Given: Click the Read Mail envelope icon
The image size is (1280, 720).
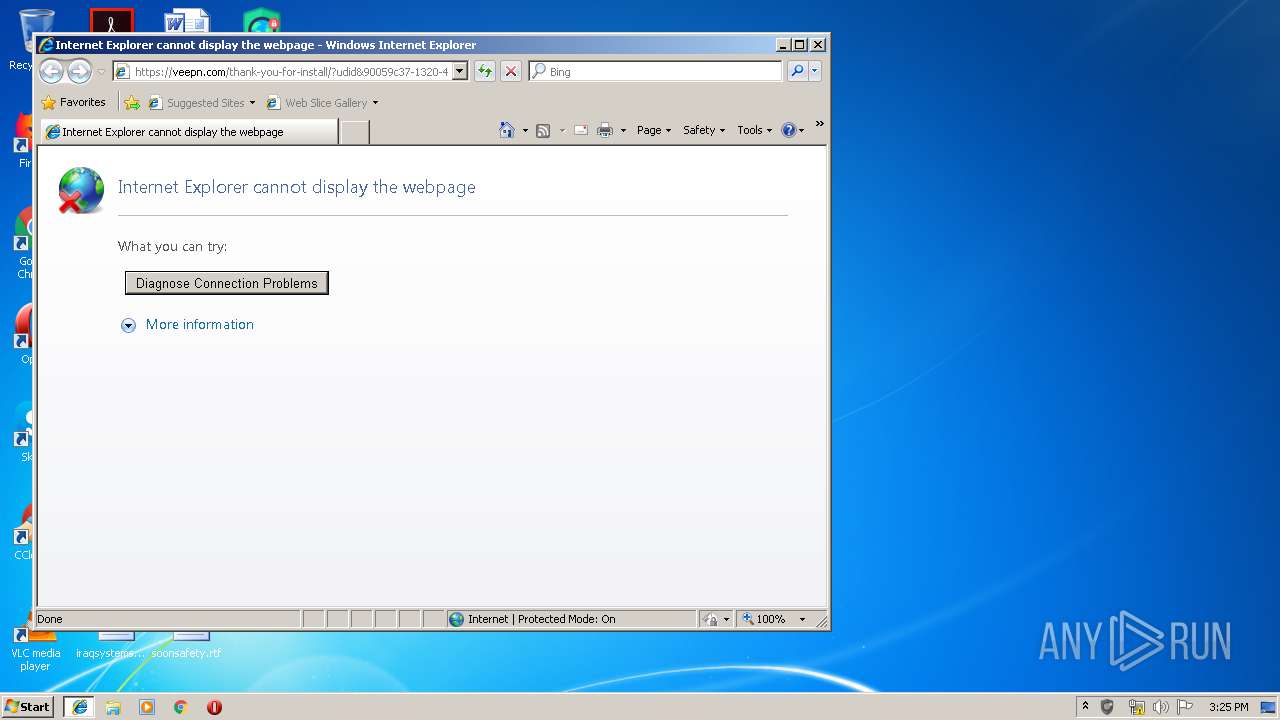Looking at the screenshot, I should coord(581,130).
